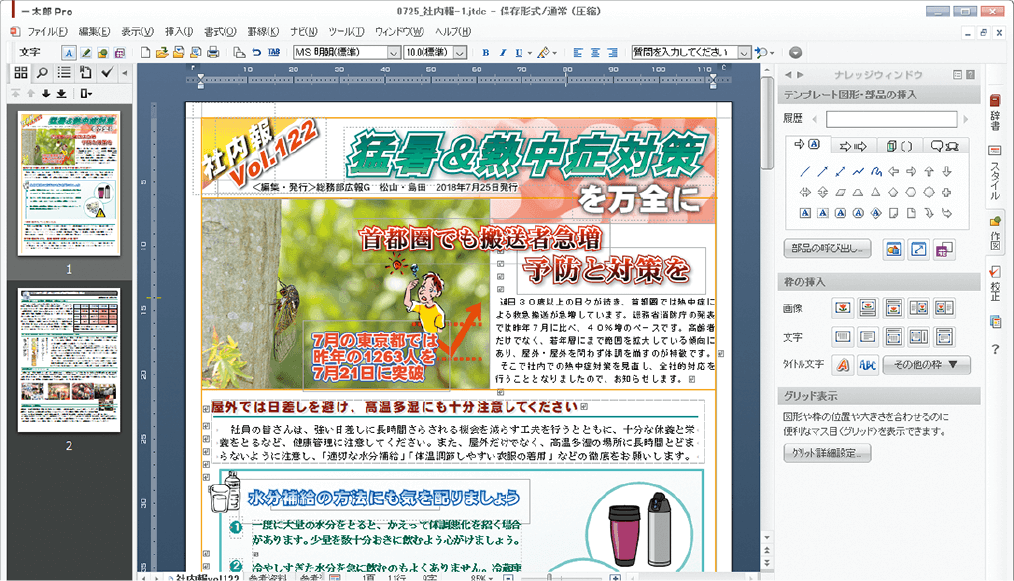Switch to the 辞書 side tab
The image size is (1014, 581).
tap(995, 112)
